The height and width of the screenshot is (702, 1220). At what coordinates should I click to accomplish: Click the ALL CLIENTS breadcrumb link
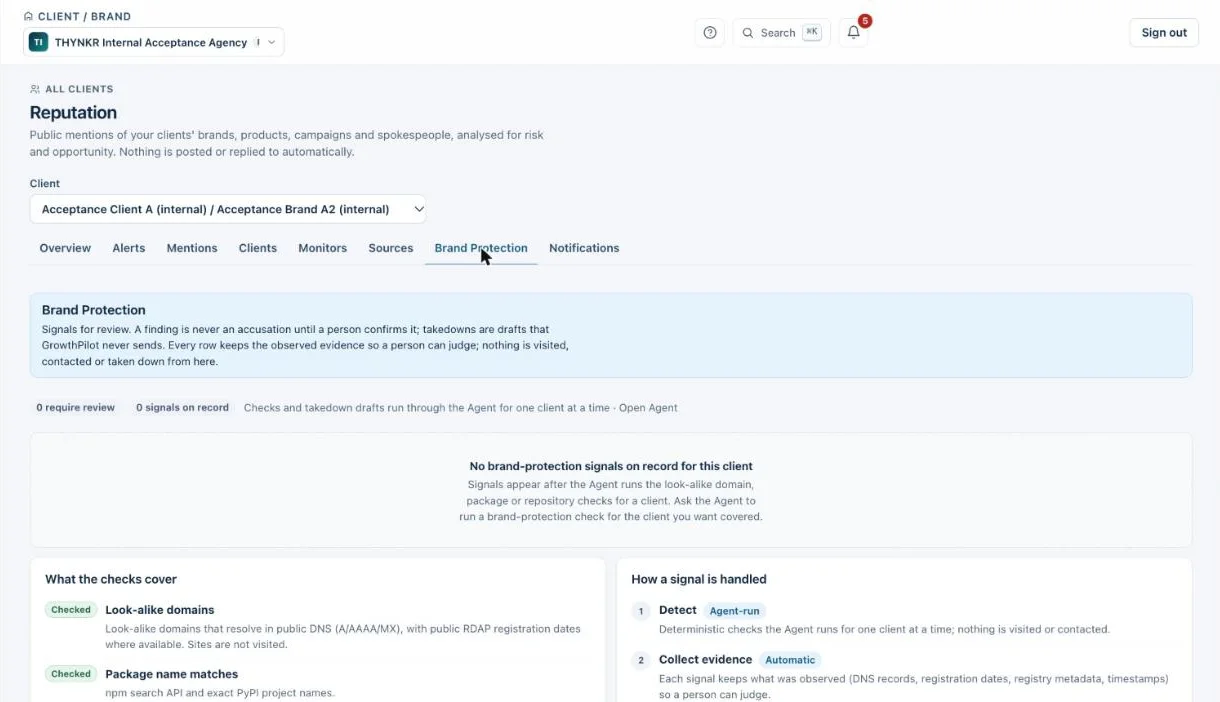(79, 89)
